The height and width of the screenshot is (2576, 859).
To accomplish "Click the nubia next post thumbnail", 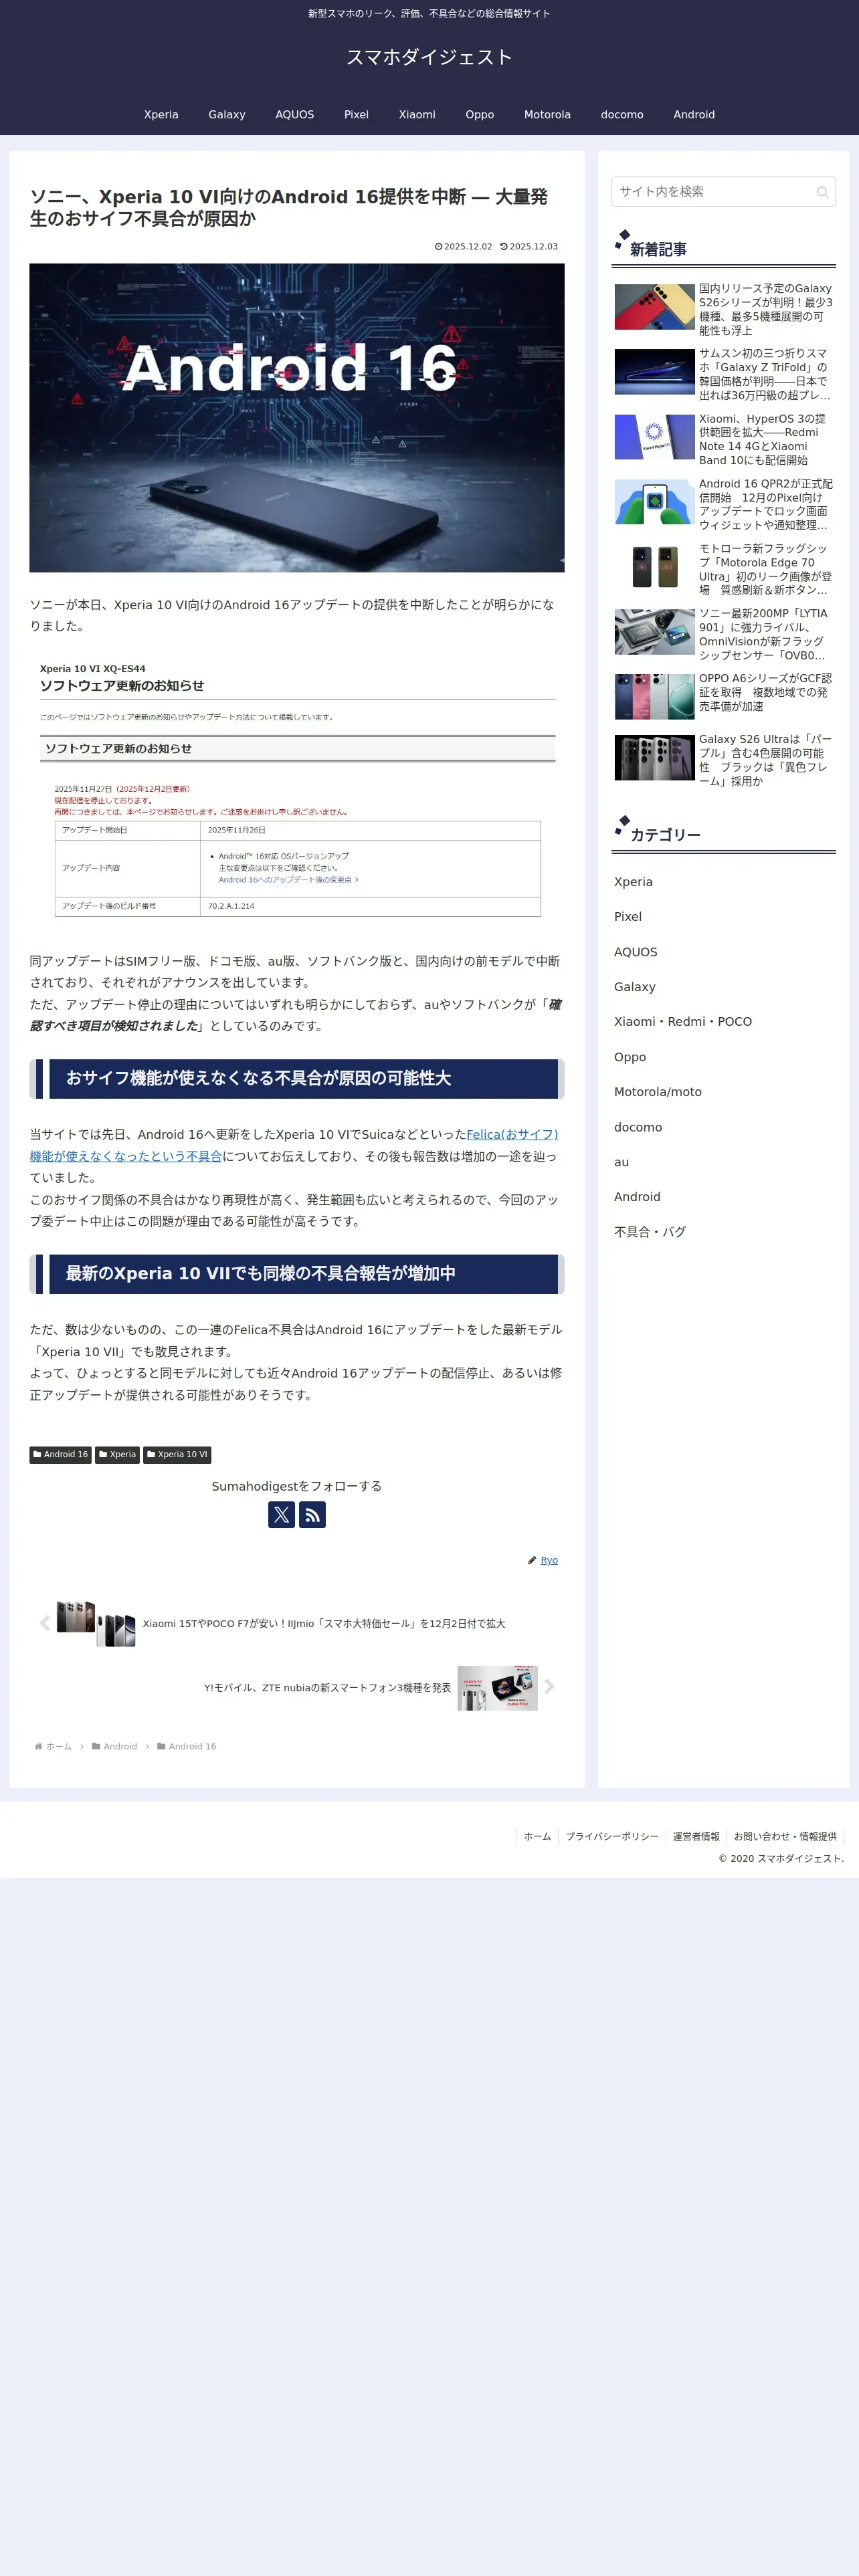I will [498, 1687].
